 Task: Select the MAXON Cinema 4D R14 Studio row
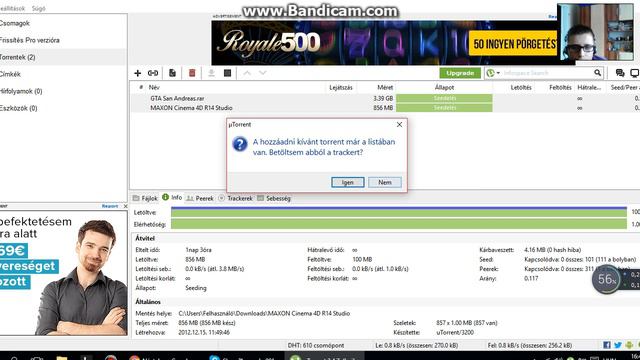coord(385,108)
